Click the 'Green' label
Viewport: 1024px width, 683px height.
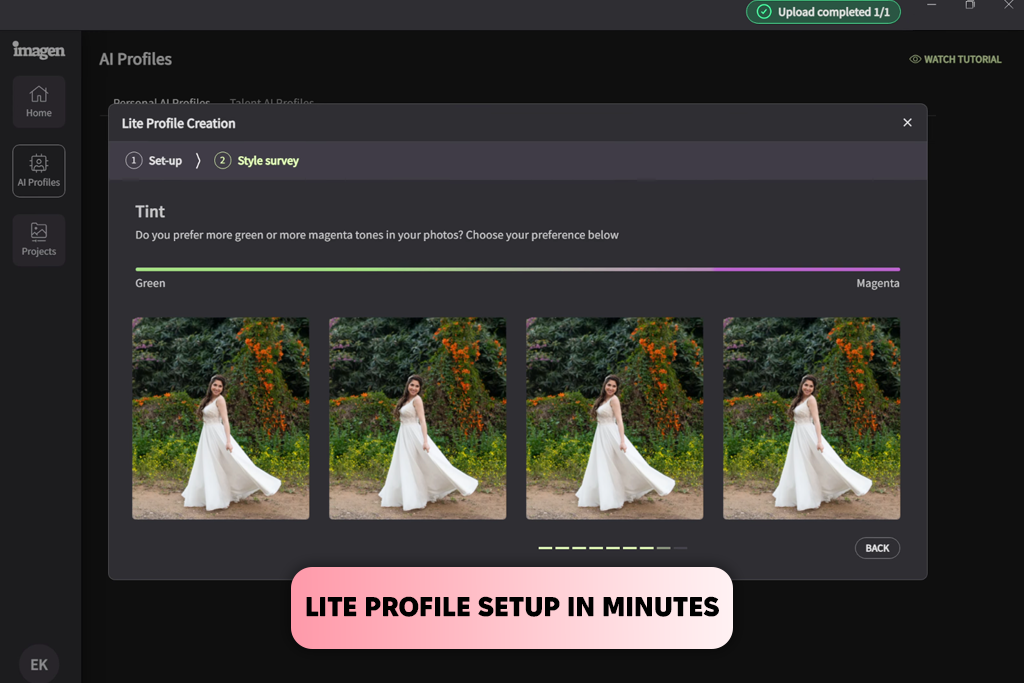(x=150, y=283)
